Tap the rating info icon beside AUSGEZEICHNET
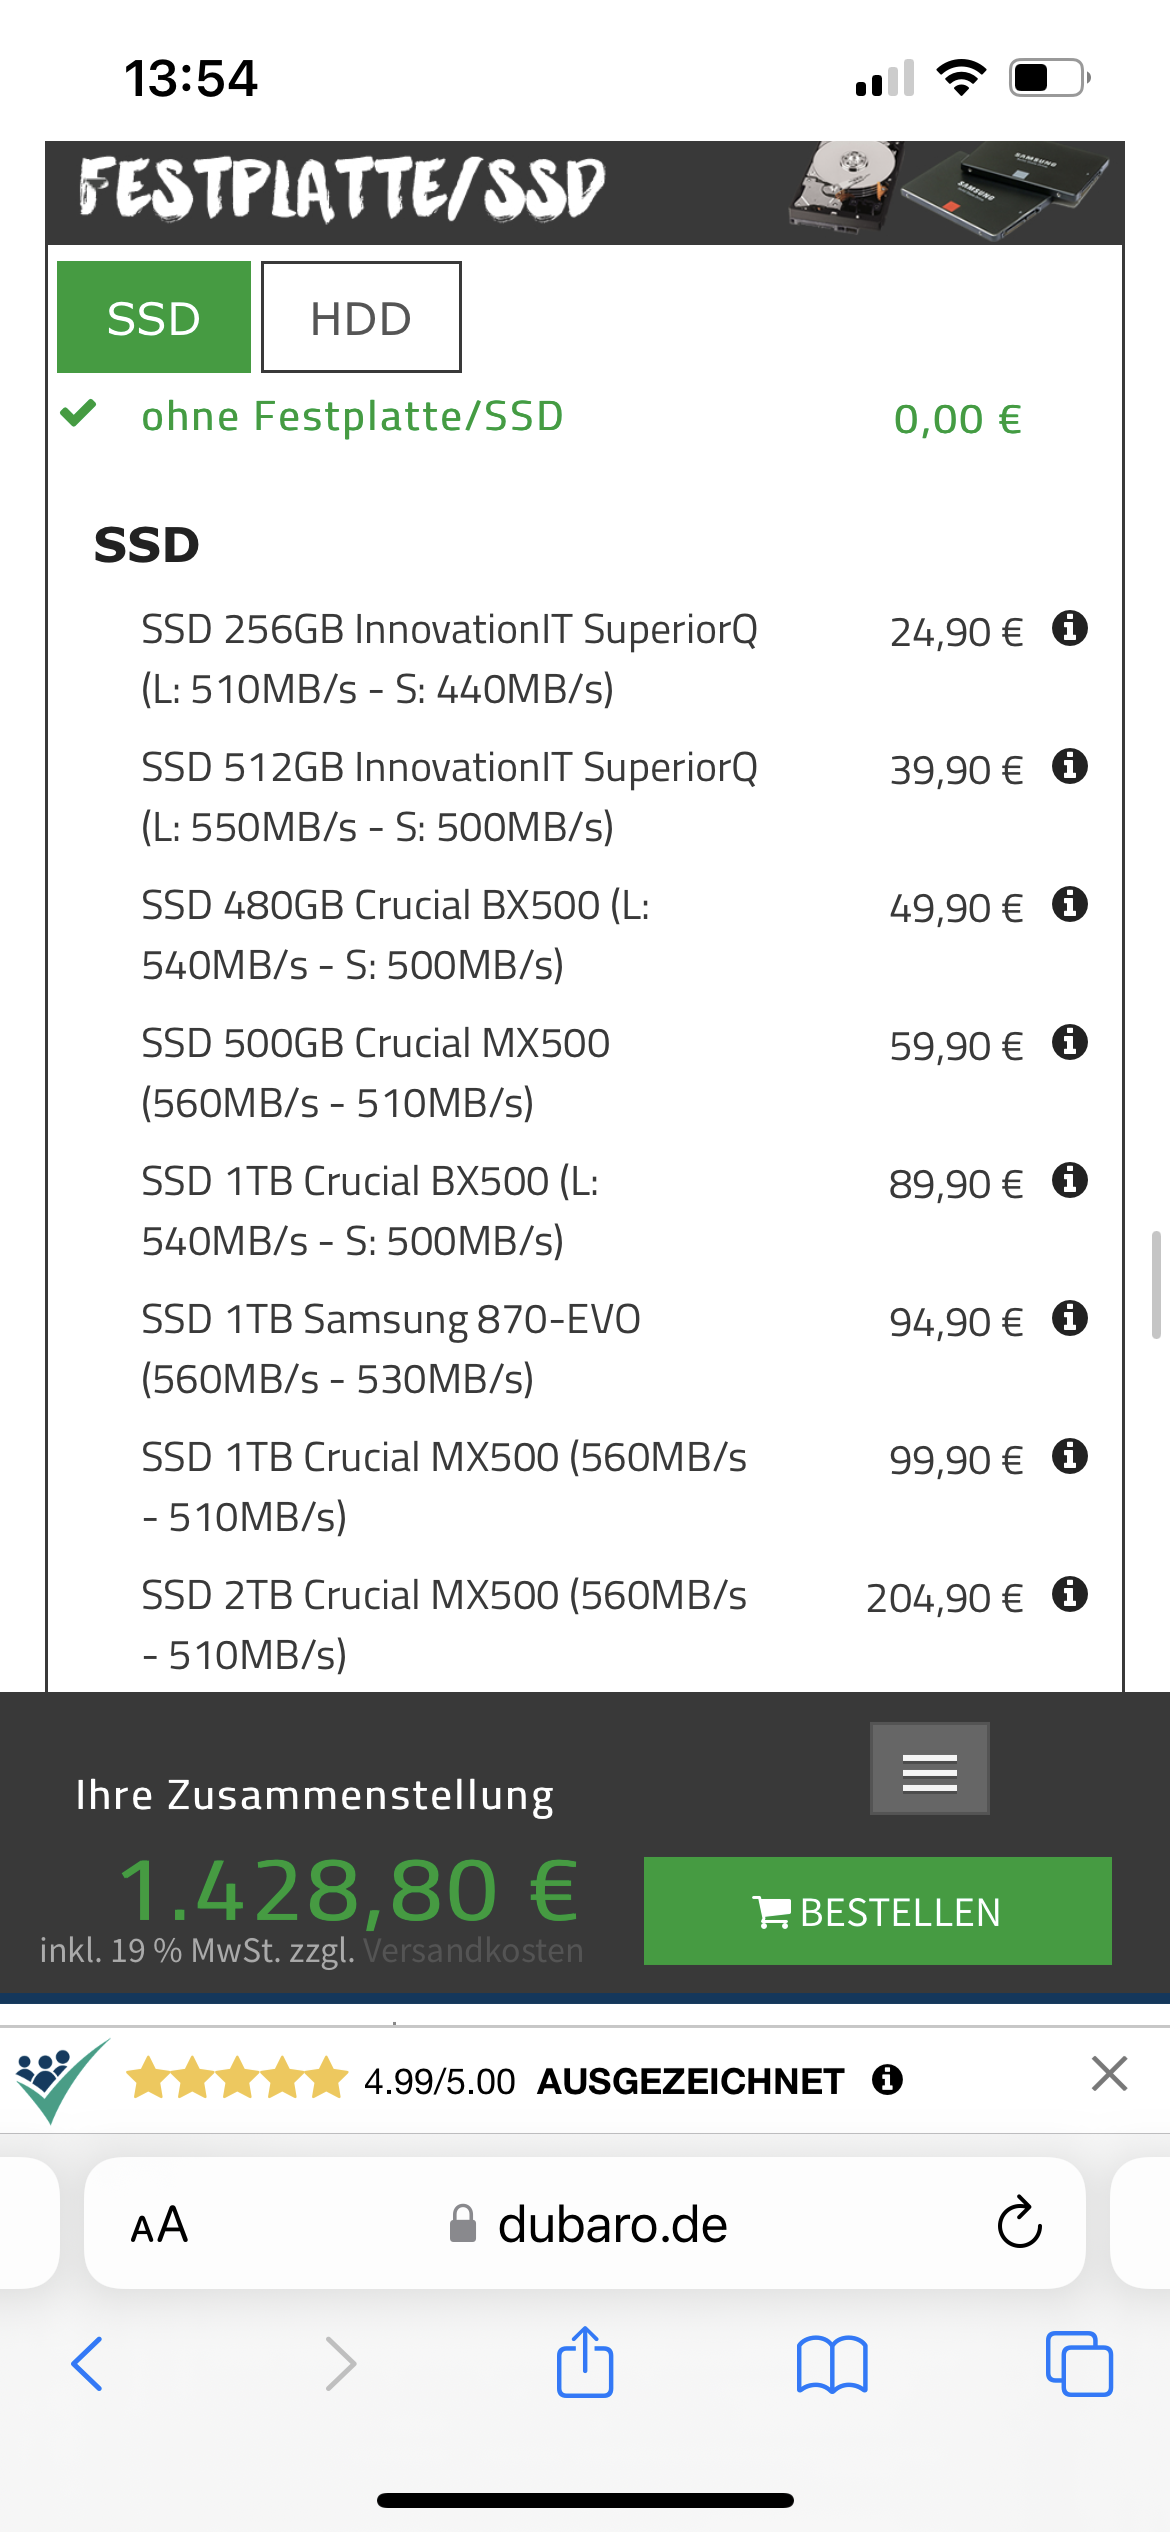 (887, 2080)
